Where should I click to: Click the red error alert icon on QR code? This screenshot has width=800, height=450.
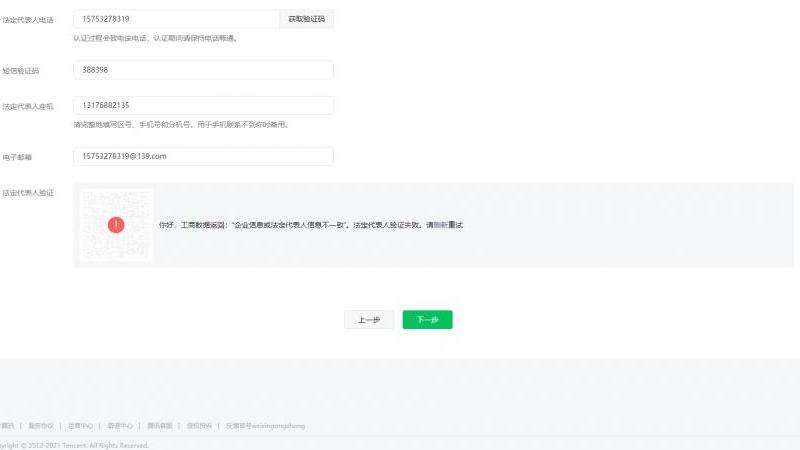click(x=116, y=225)
